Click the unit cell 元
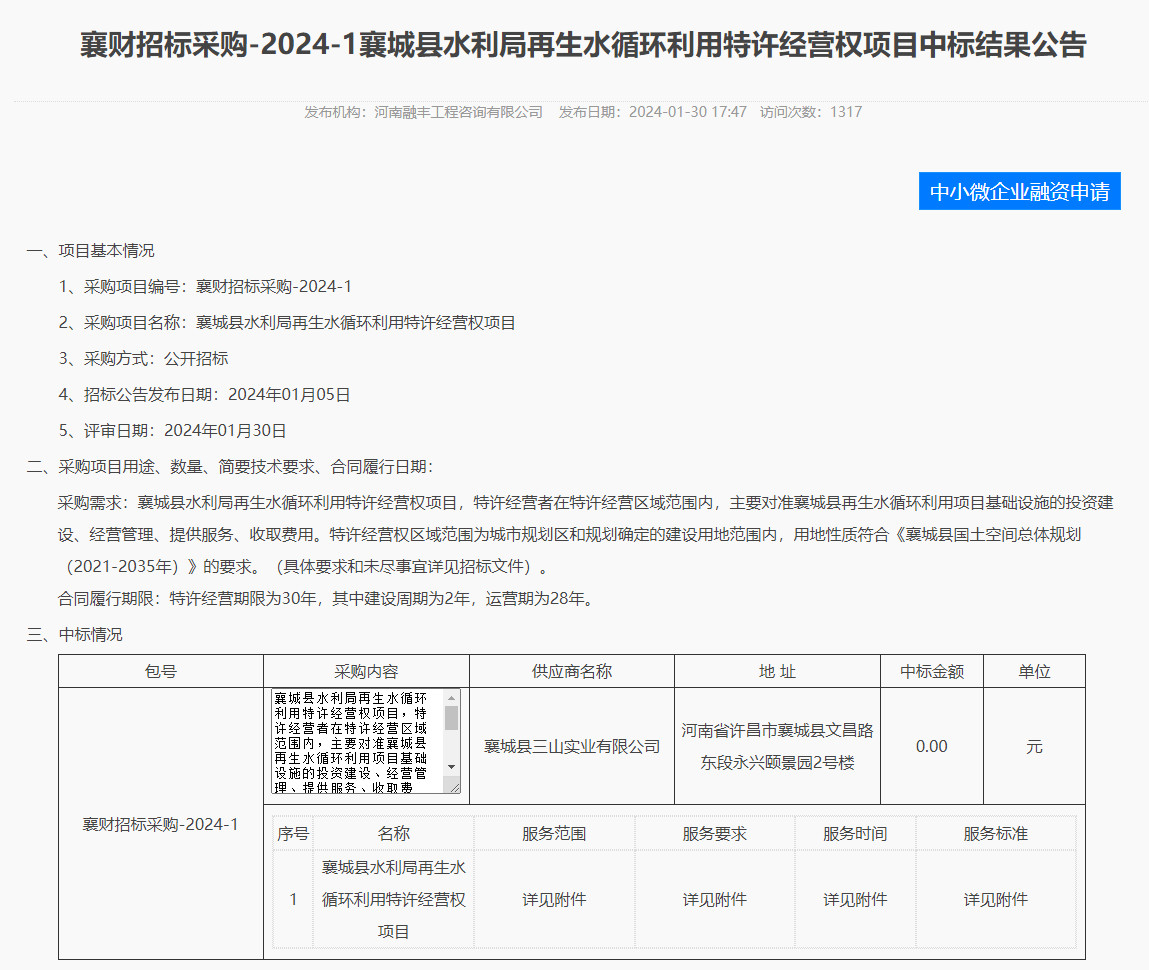This screenshot has height=970, width=1149. (x=1034, y=747)
